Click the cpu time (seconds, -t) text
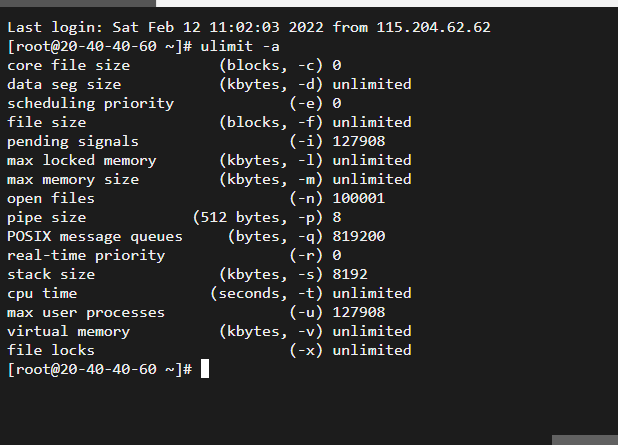618x445 pixels. coord(266,293)
